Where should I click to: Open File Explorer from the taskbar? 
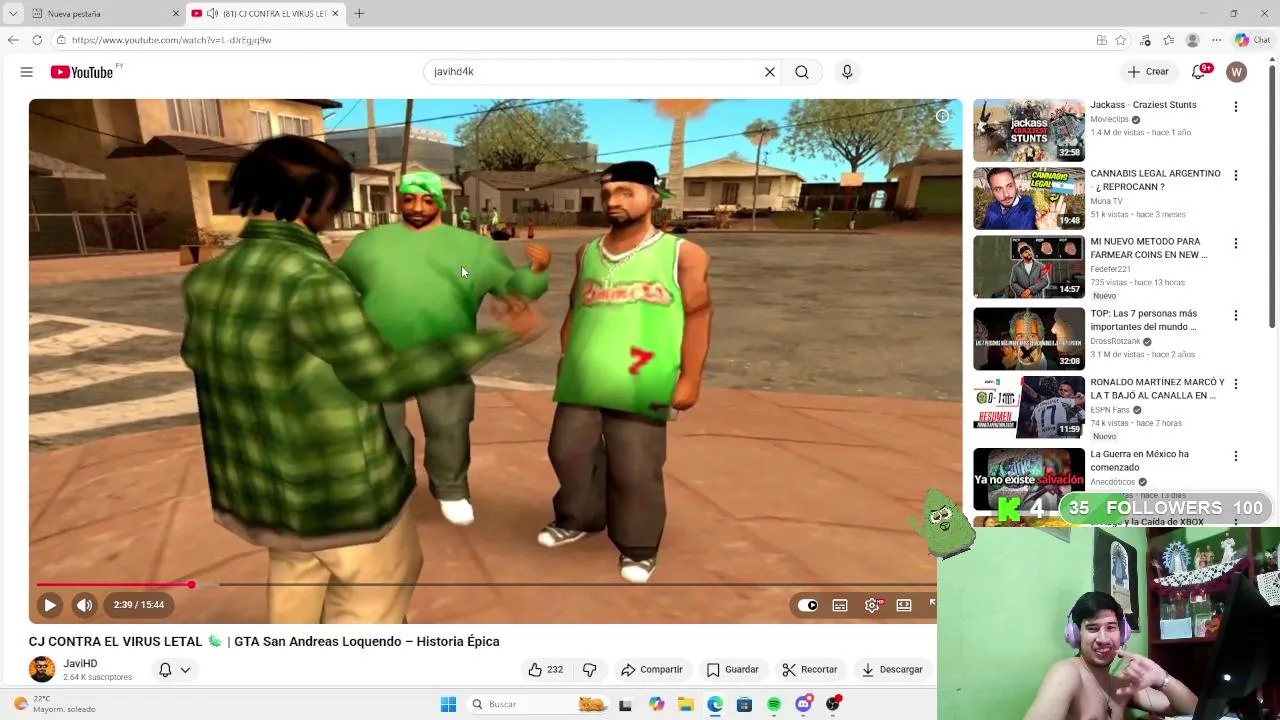686,704
